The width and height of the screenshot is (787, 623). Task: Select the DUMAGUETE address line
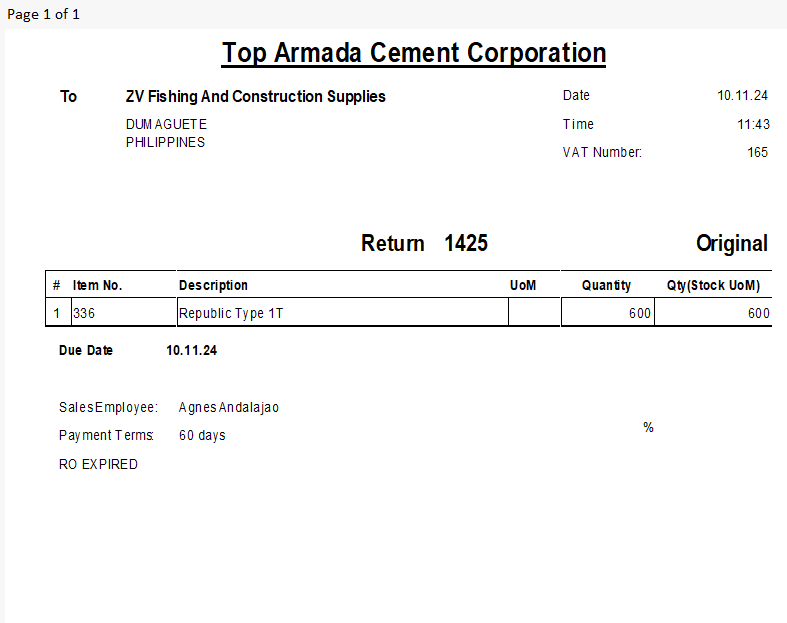[166, 124]
